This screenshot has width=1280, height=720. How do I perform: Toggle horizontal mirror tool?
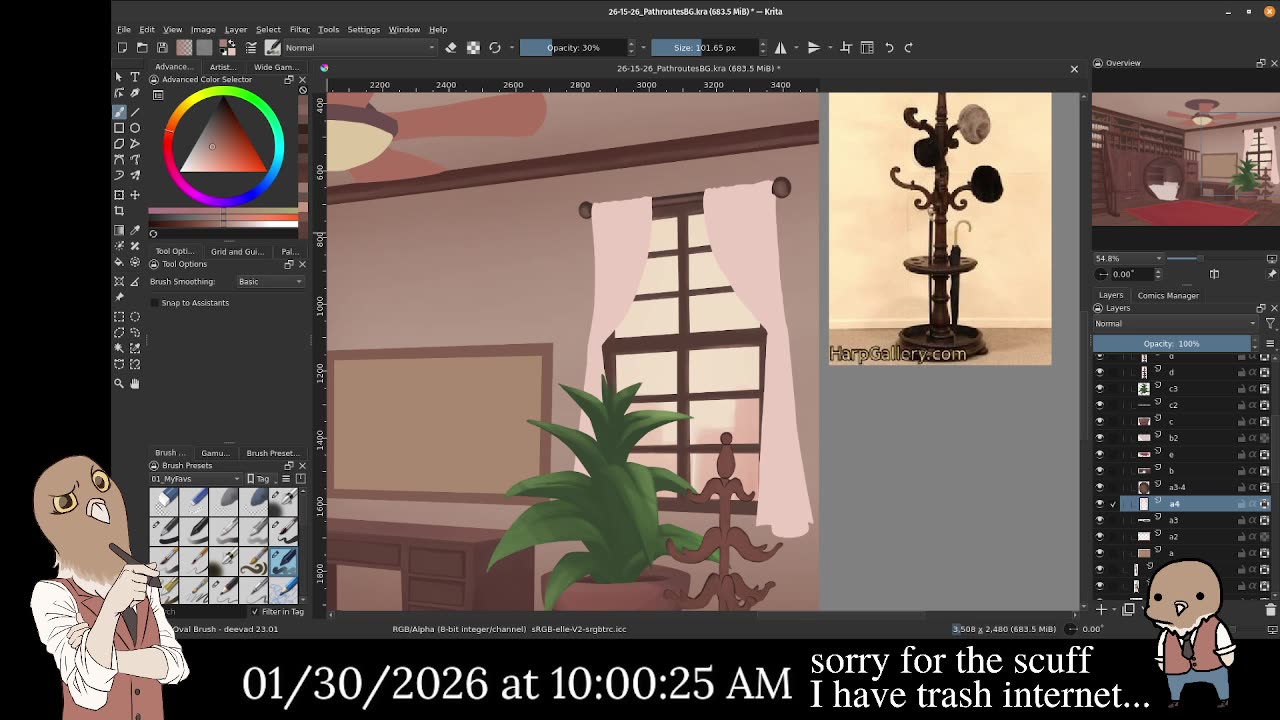click(780, 47)
